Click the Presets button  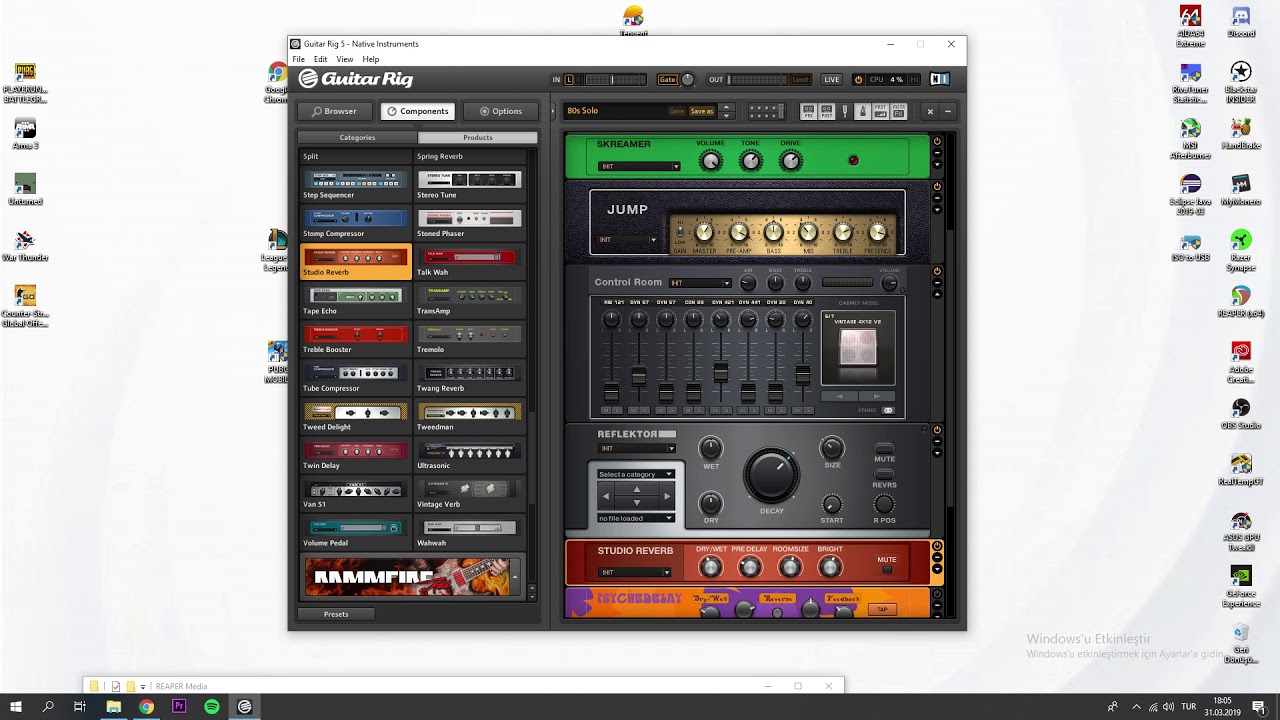[x=336, y=614]
